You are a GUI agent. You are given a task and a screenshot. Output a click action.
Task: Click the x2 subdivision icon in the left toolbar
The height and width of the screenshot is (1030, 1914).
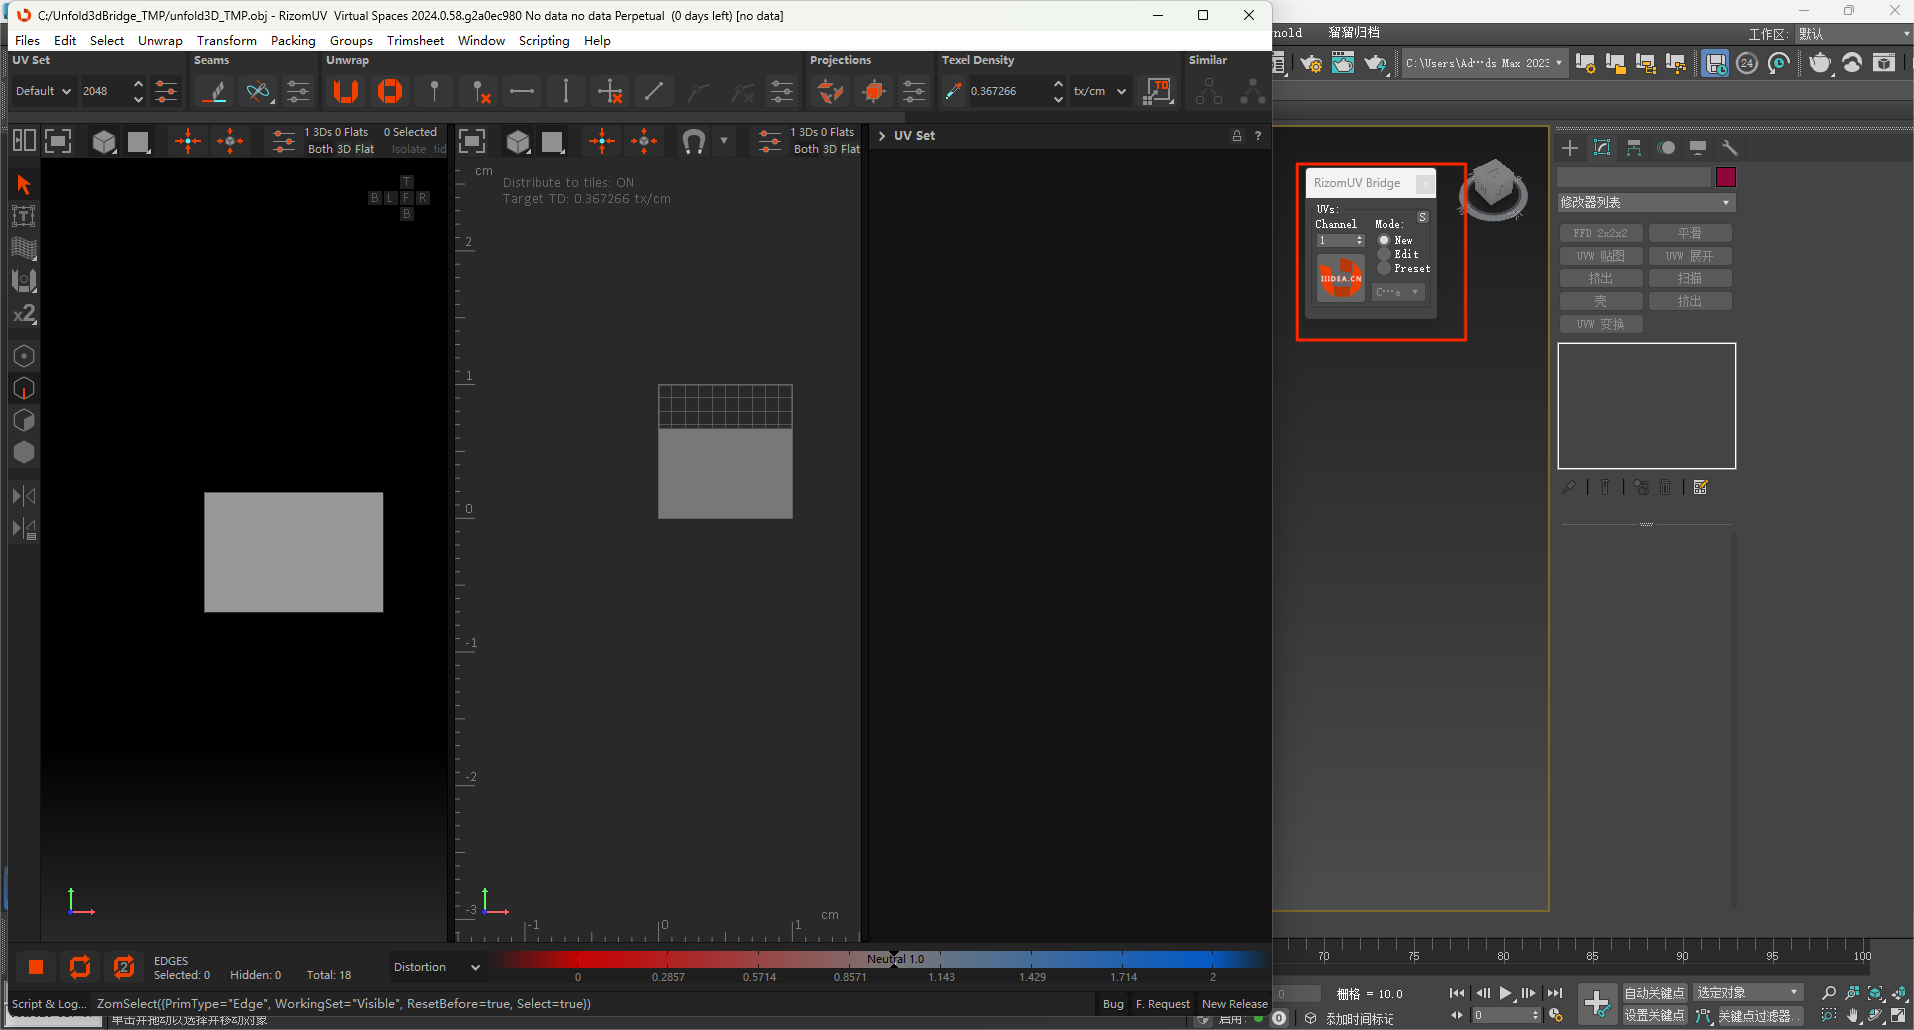23,314
